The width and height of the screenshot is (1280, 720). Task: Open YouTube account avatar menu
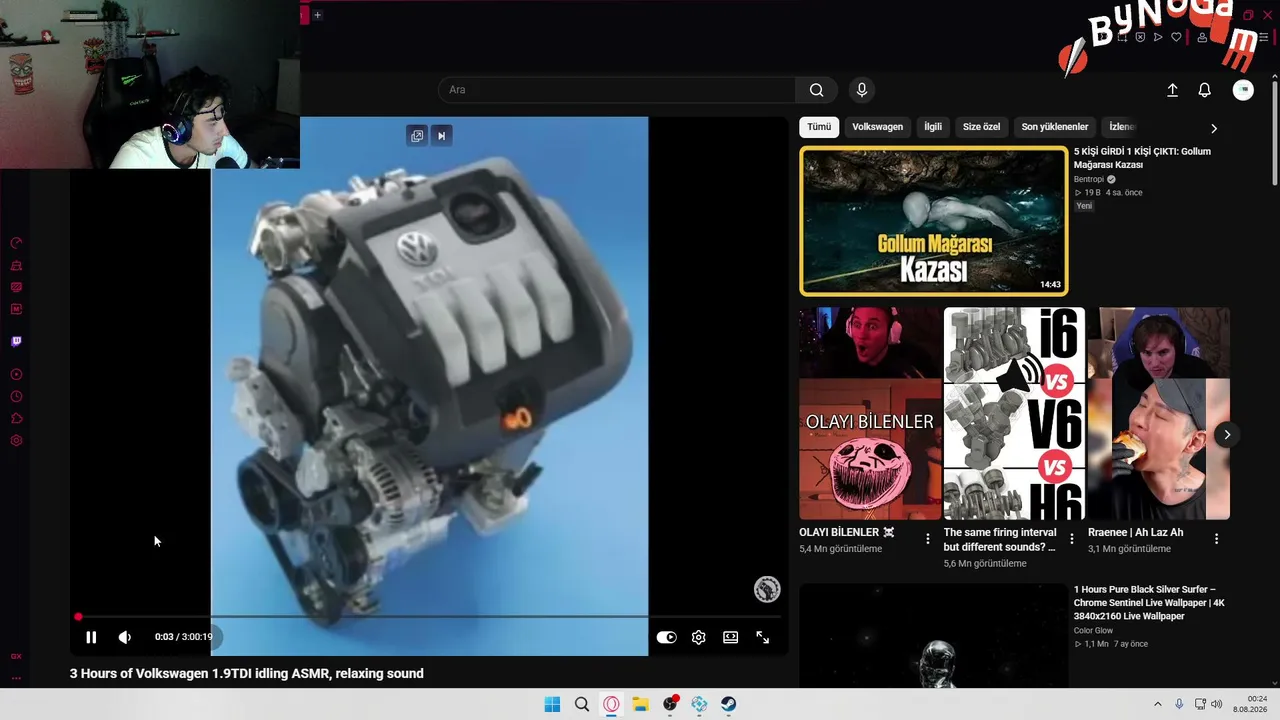1243,90
